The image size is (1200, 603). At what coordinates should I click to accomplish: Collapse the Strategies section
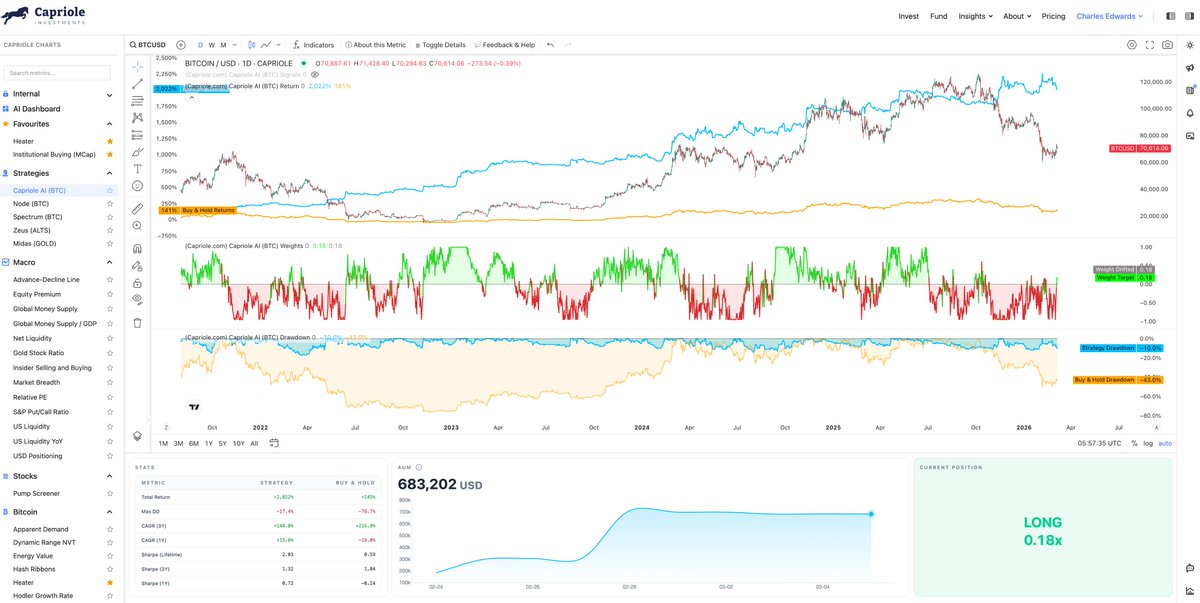(110, 173)
